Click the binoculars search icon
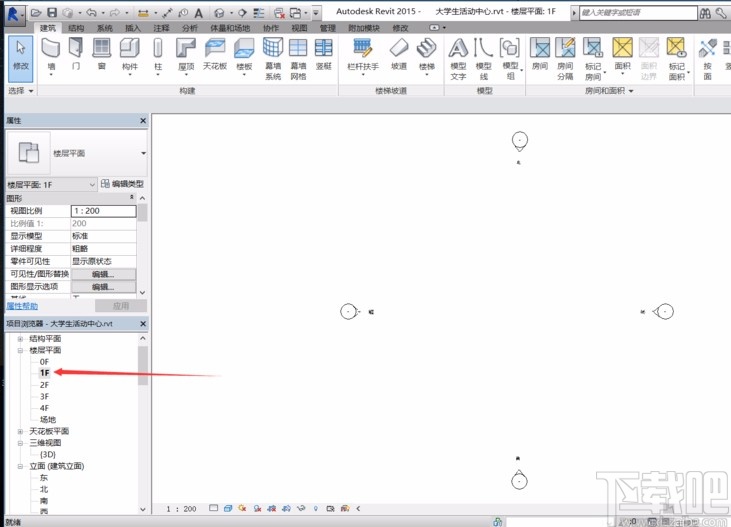 point(705,13)
